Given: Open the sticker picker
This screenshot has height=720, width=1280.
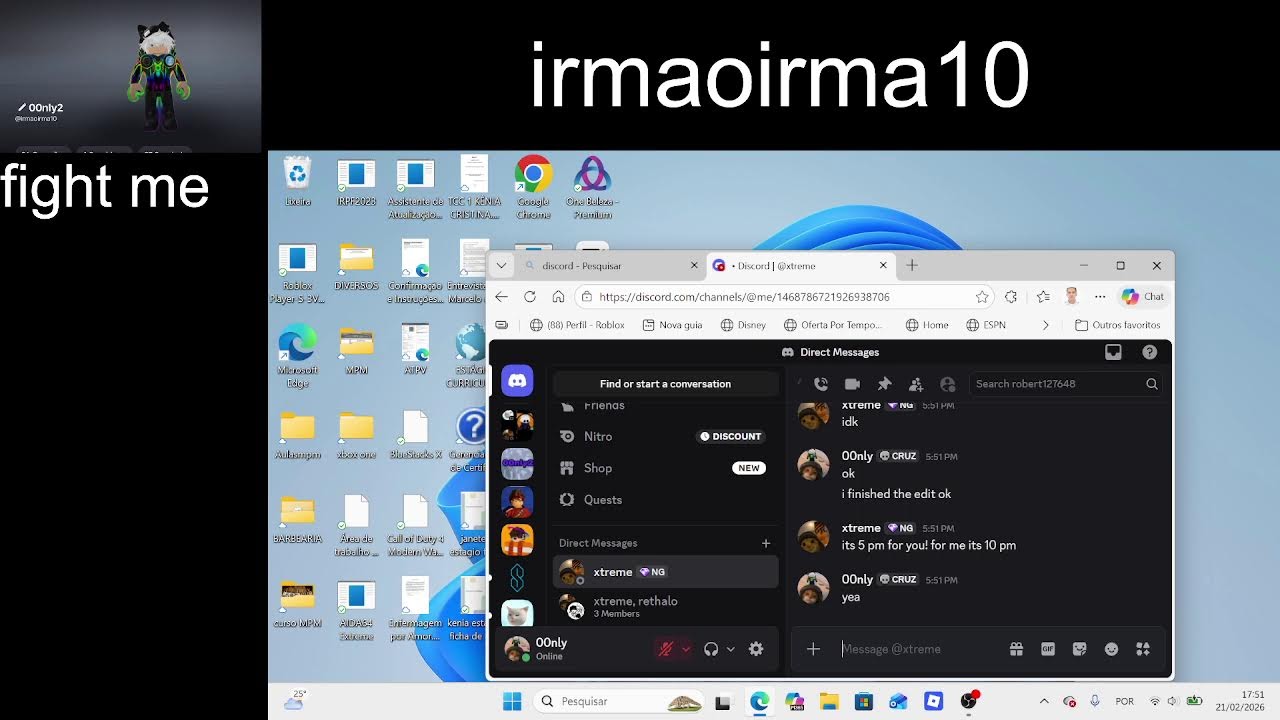Looking at the screenshot, I should click(x=1080, y=649).
